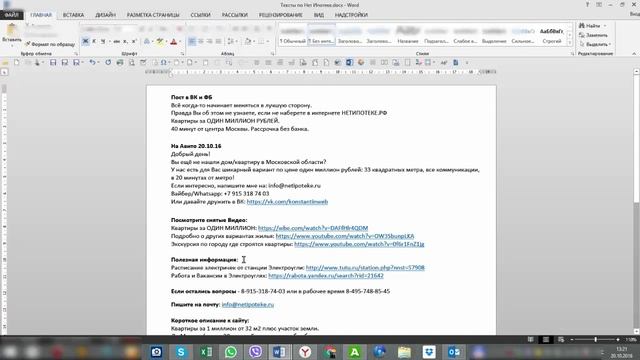The image size is (640, 360).
Task: Click info@netipoteke.ru email link
Action: coord(248,304)
